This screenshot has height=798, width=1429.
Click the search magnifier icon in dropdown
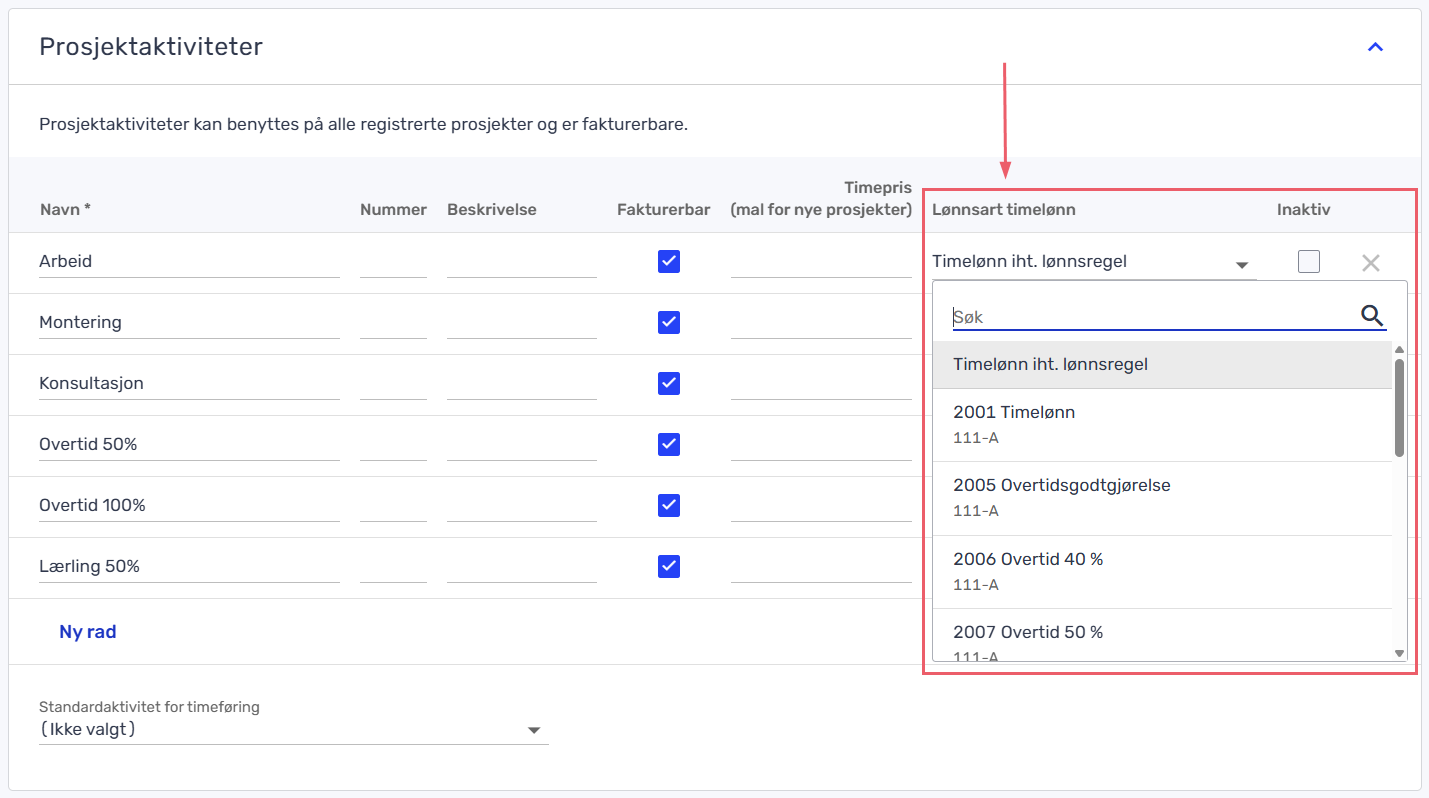[1372, 316]
